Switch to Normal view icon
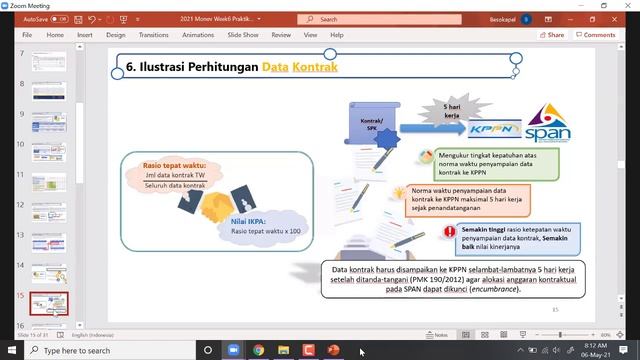This screenshot has width=640, height=360. pyautogui.click(x=466, y=335)
